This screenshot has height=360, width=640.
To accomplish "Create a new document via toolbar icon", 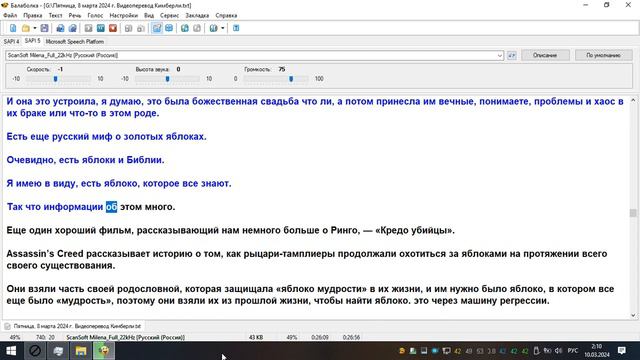I will 13,28.
